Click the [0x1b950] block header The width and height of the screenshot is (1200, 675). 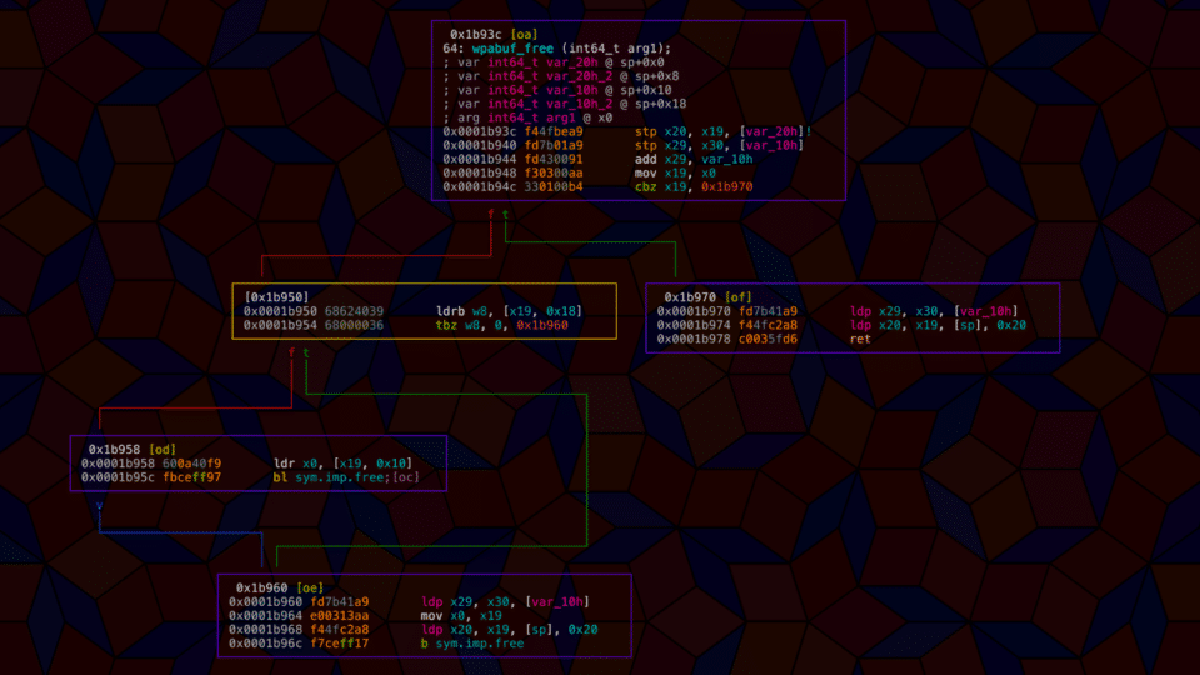[x=275, y=297]
